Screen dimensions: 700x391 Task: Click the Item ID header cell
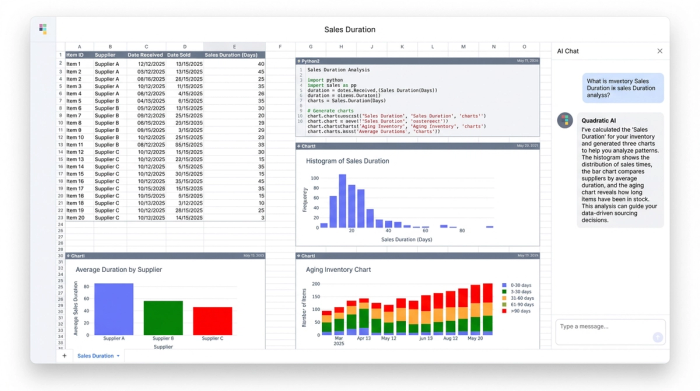(79, 55)
